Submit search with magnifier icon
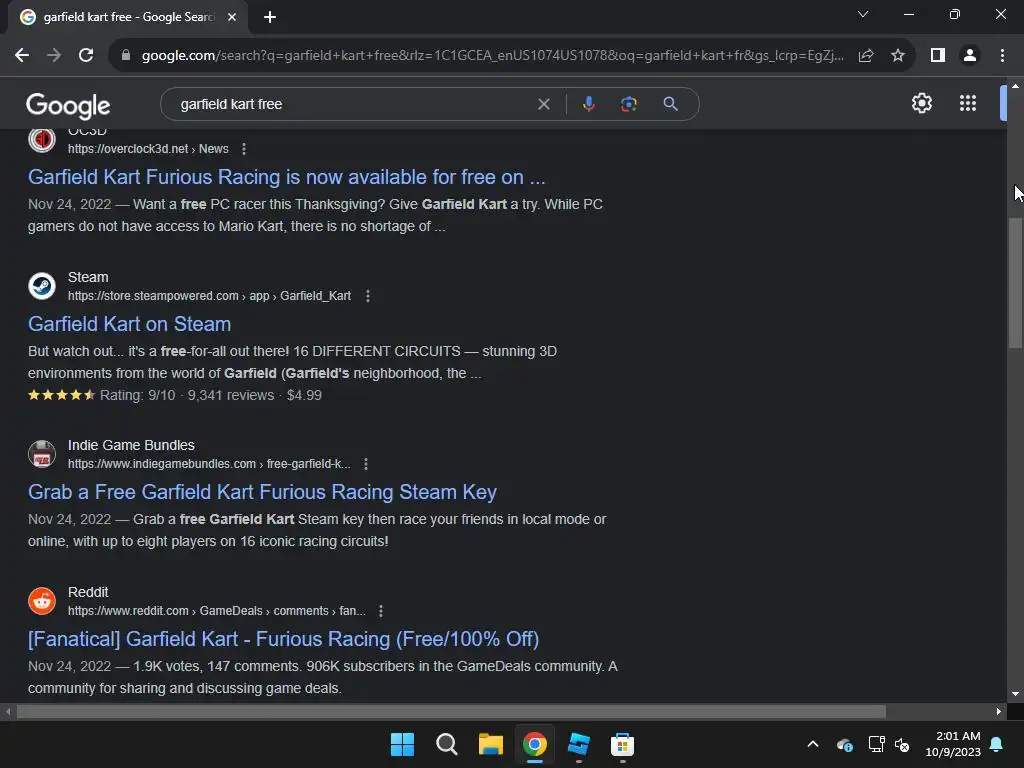Image resolution: width=1024 pixels, height=768 pixels. click(x=670, y=104)
